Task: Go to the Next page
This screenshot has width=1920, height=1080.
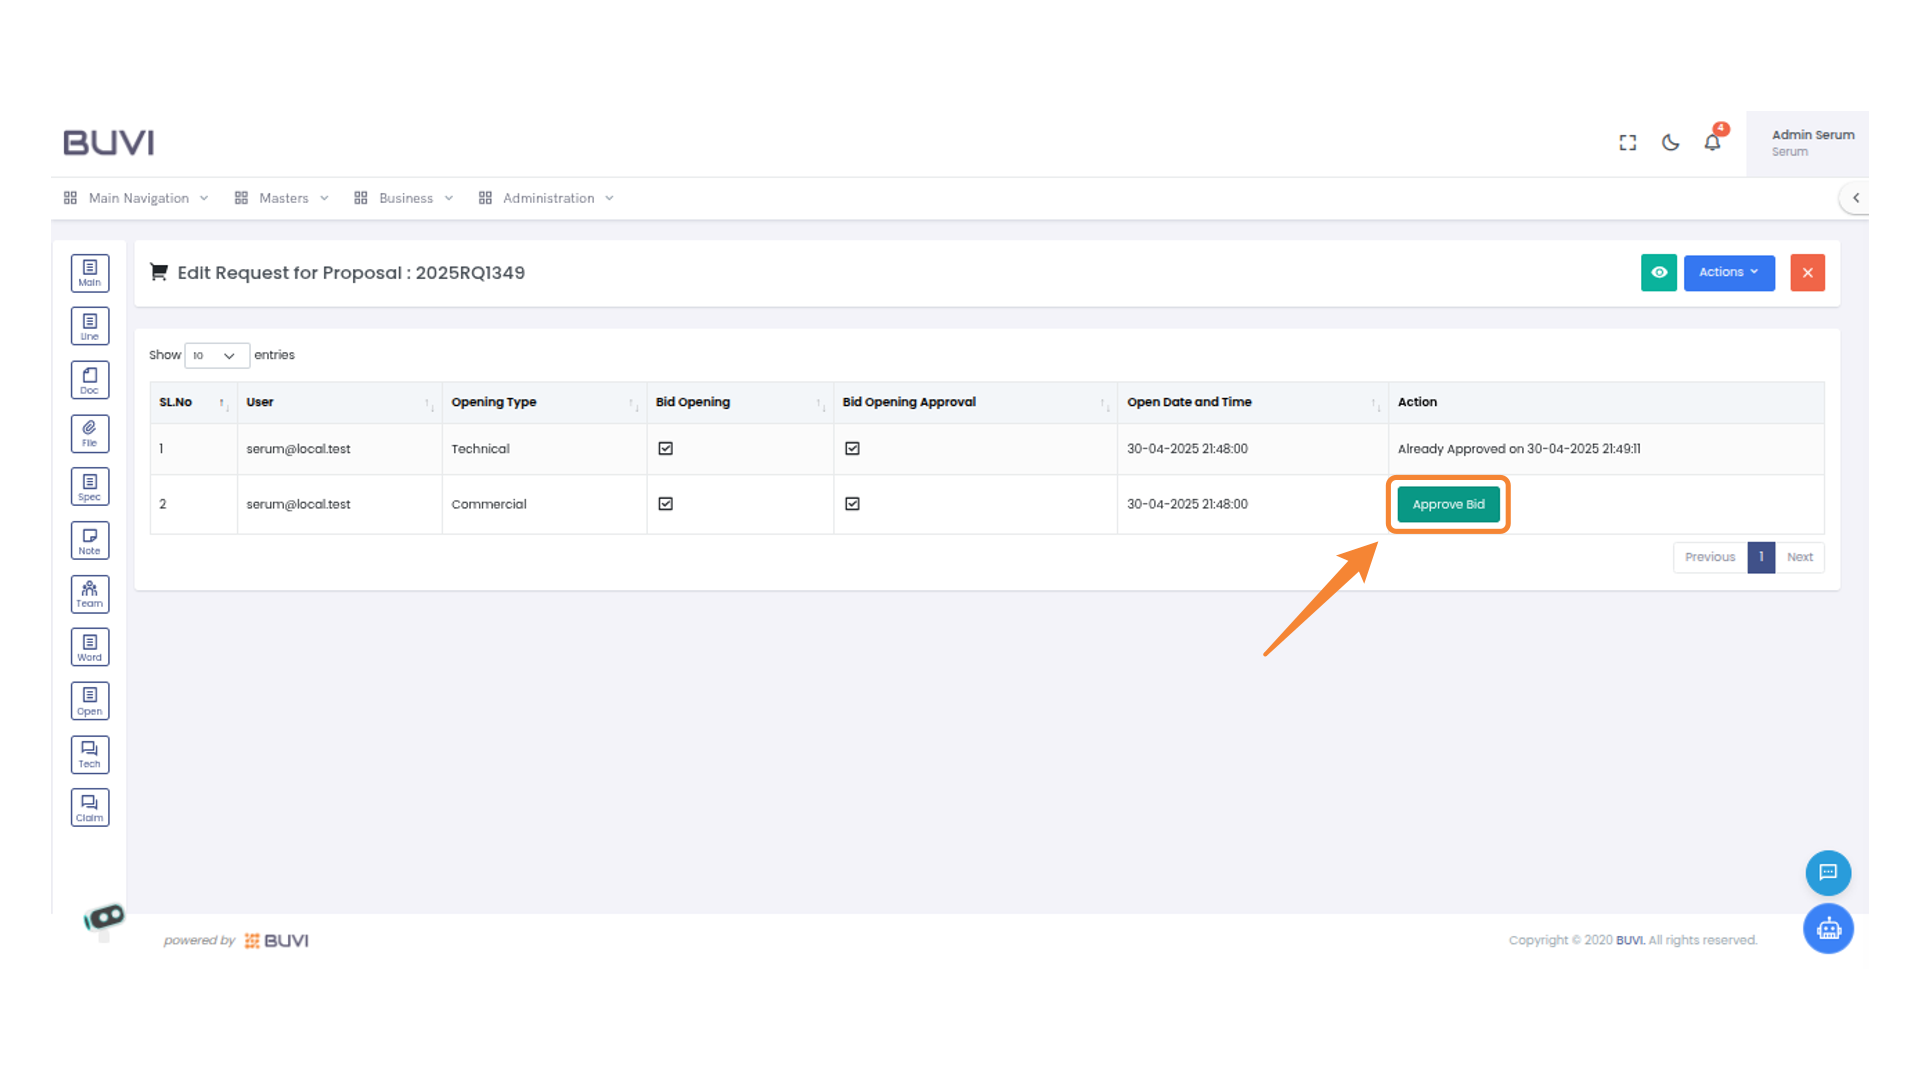Action: (1799, 557)
